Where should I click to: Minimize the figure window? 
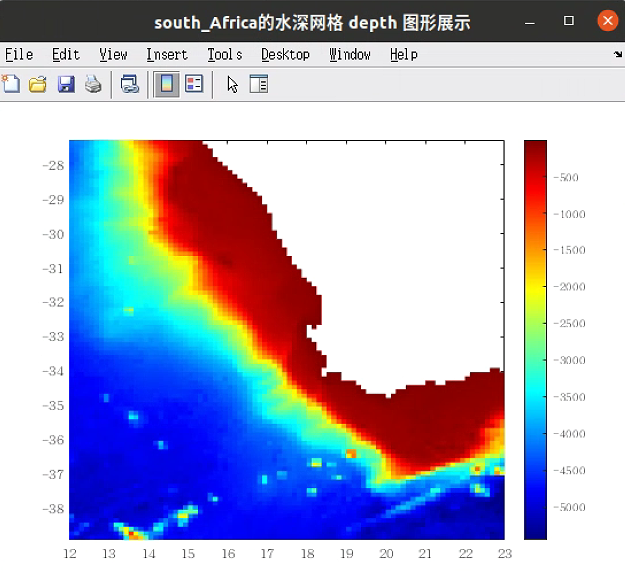coord(530,22)
